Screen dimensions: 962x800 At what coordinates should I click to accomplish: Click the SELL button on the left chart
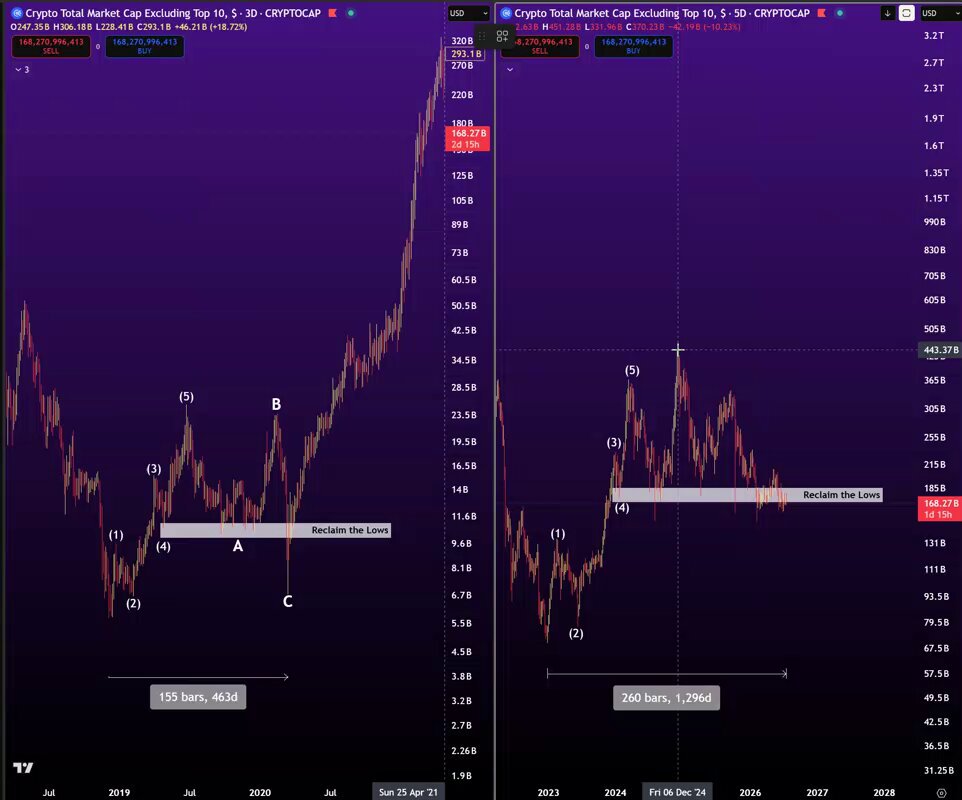coord(51,46)
